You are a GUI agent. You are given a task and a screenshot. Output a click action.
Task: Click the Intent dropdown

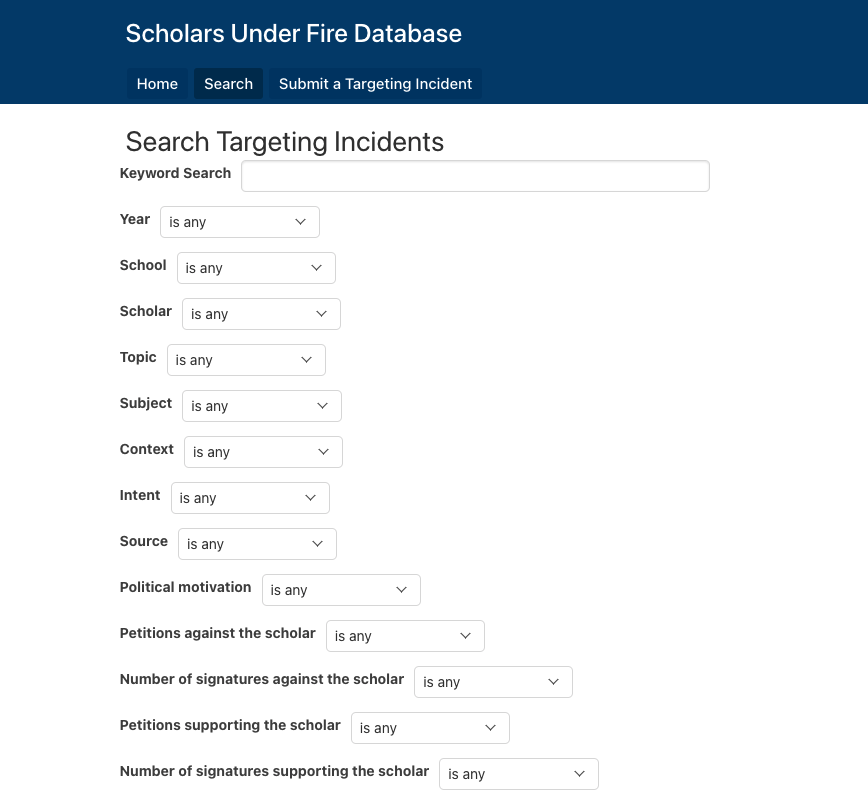pos(250,498)
